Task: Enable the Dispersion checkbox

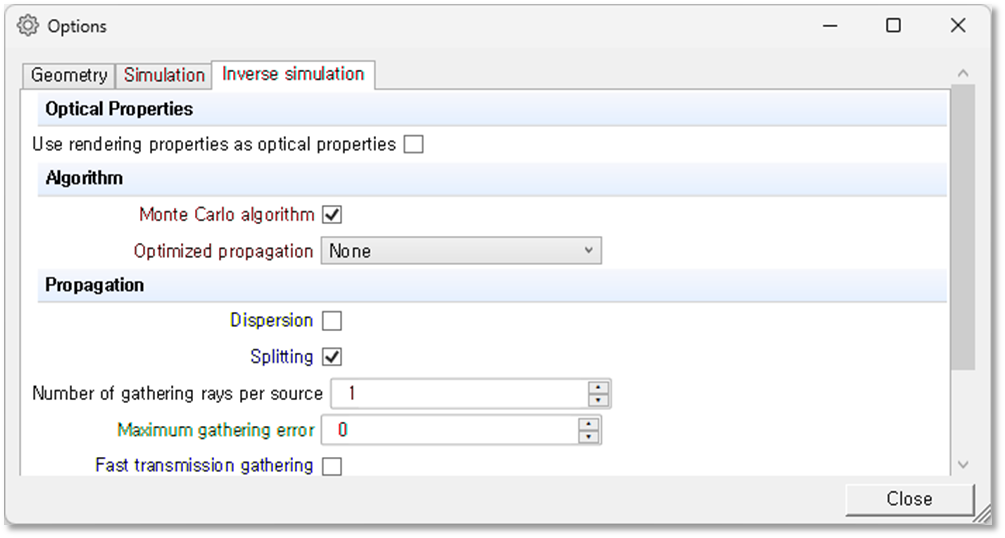Action: 332,321
